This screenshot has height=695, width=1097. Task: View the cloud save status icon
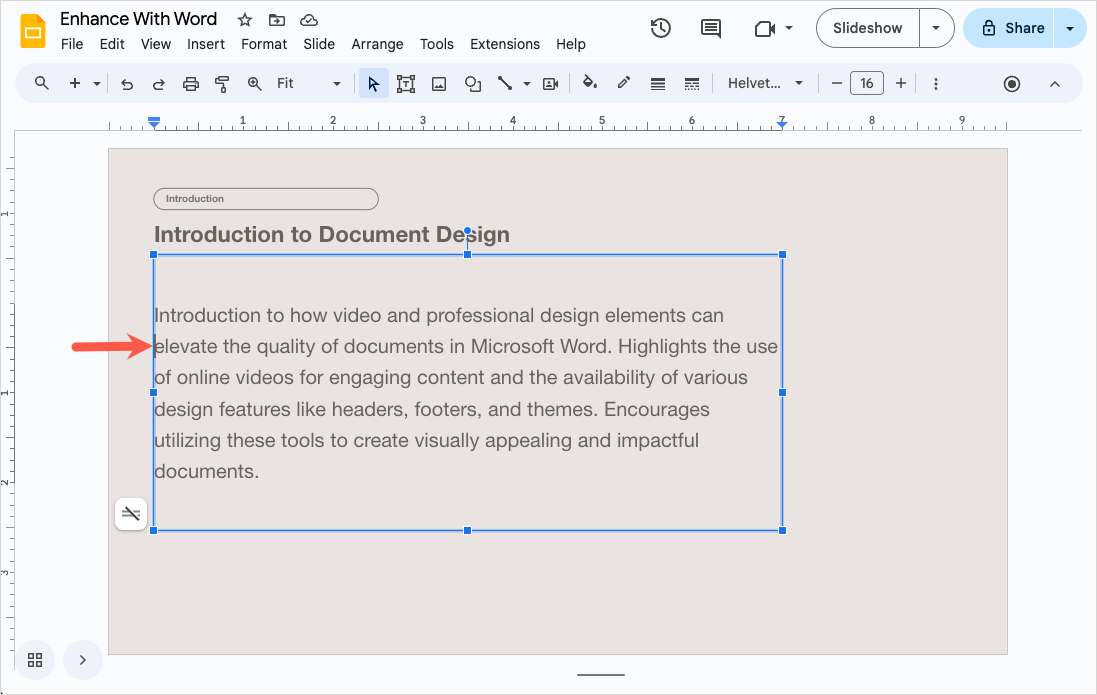[x=309, y=20]
